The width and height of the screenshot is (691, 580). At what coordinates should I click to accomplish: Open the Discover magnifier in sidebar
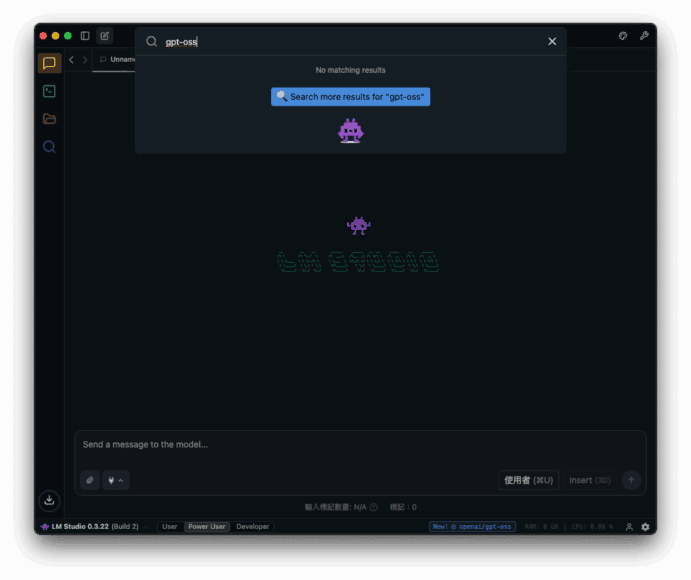tap(49, 147)
